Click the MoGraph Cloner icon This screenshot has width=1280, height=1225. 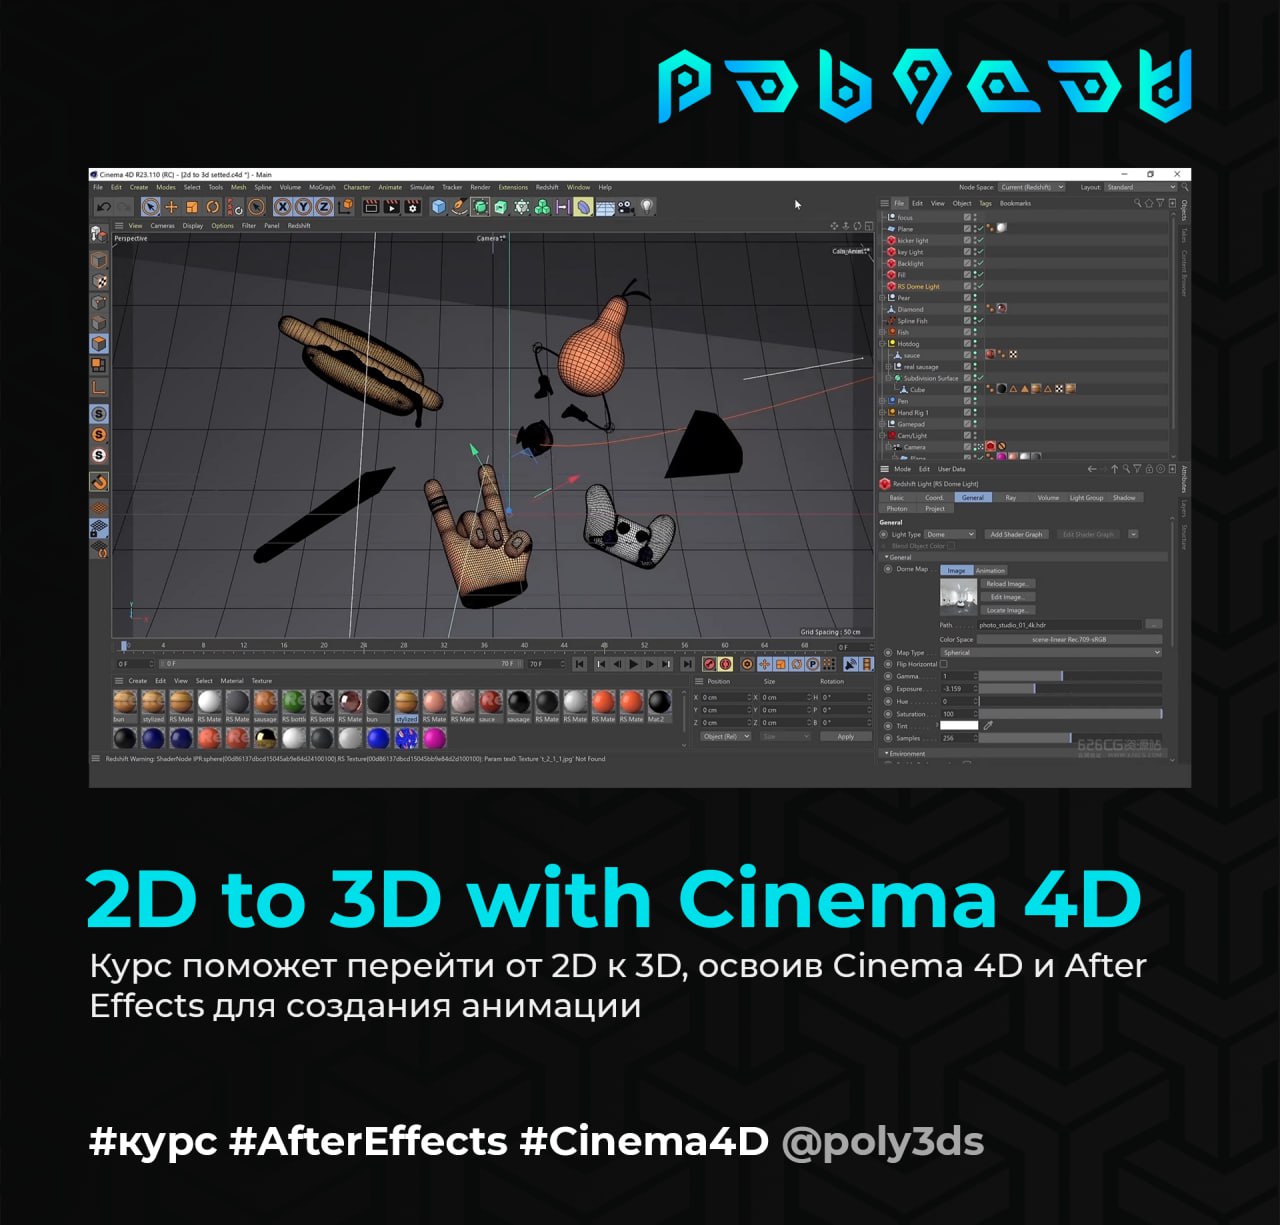click(543, 207)
